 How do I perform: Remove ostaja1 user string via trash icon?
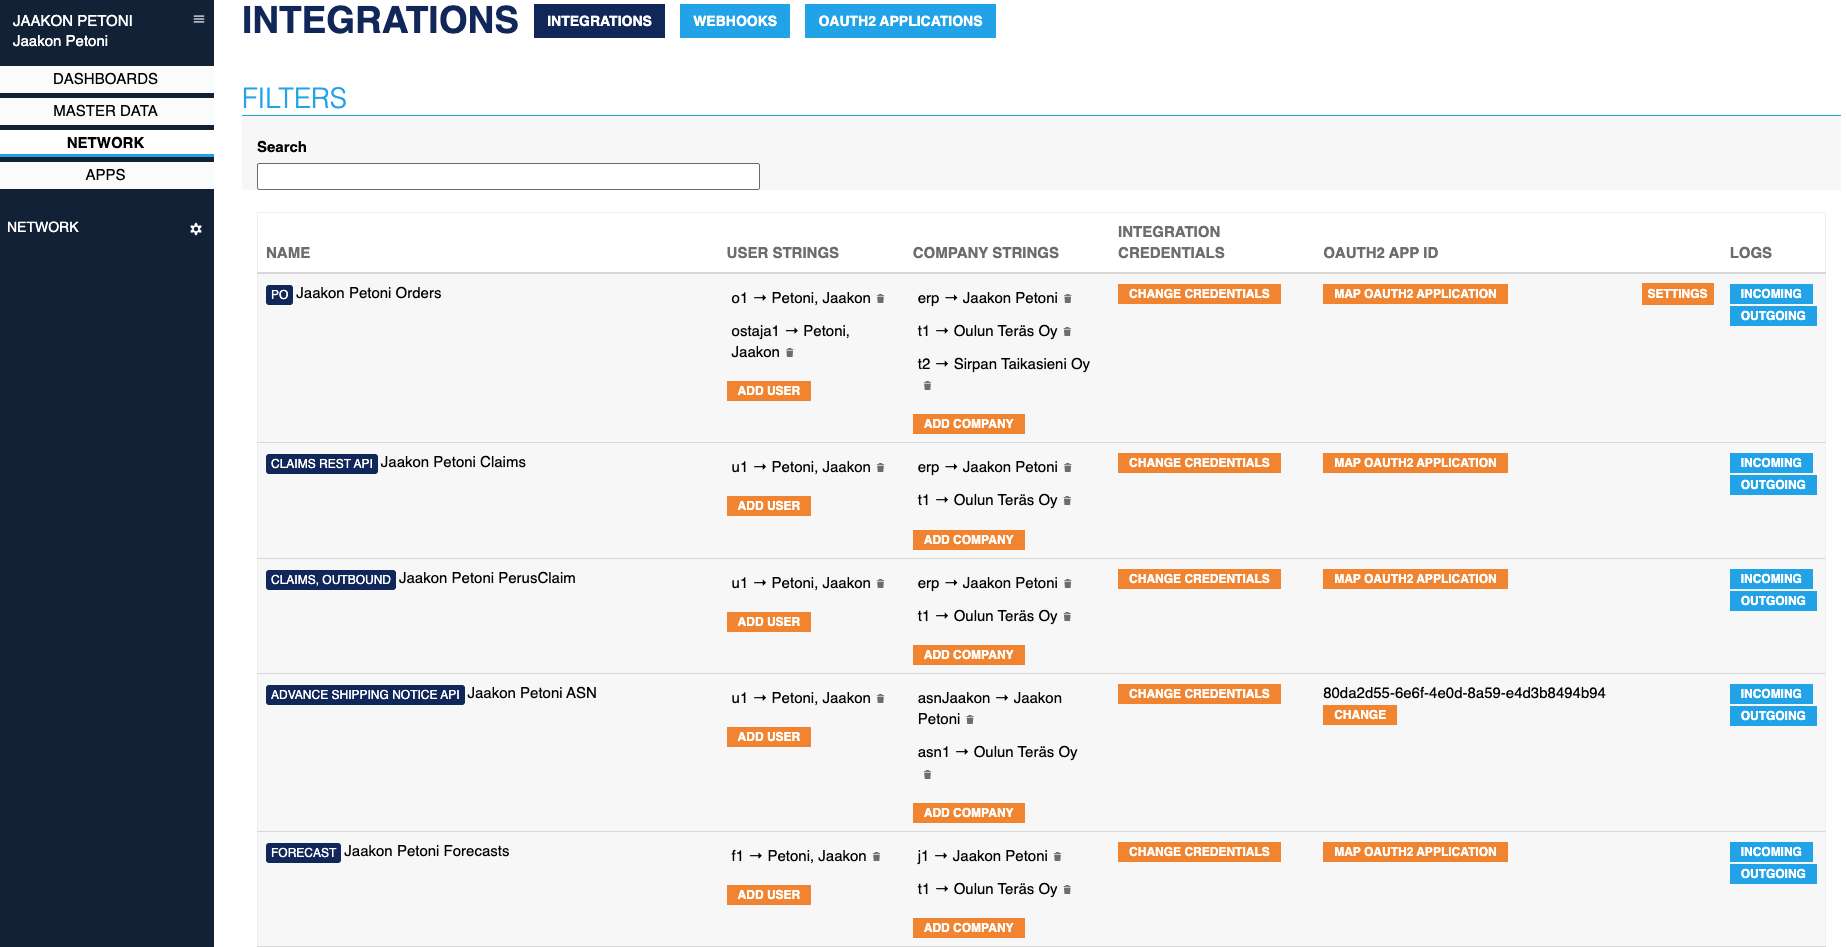click(789, 353)
